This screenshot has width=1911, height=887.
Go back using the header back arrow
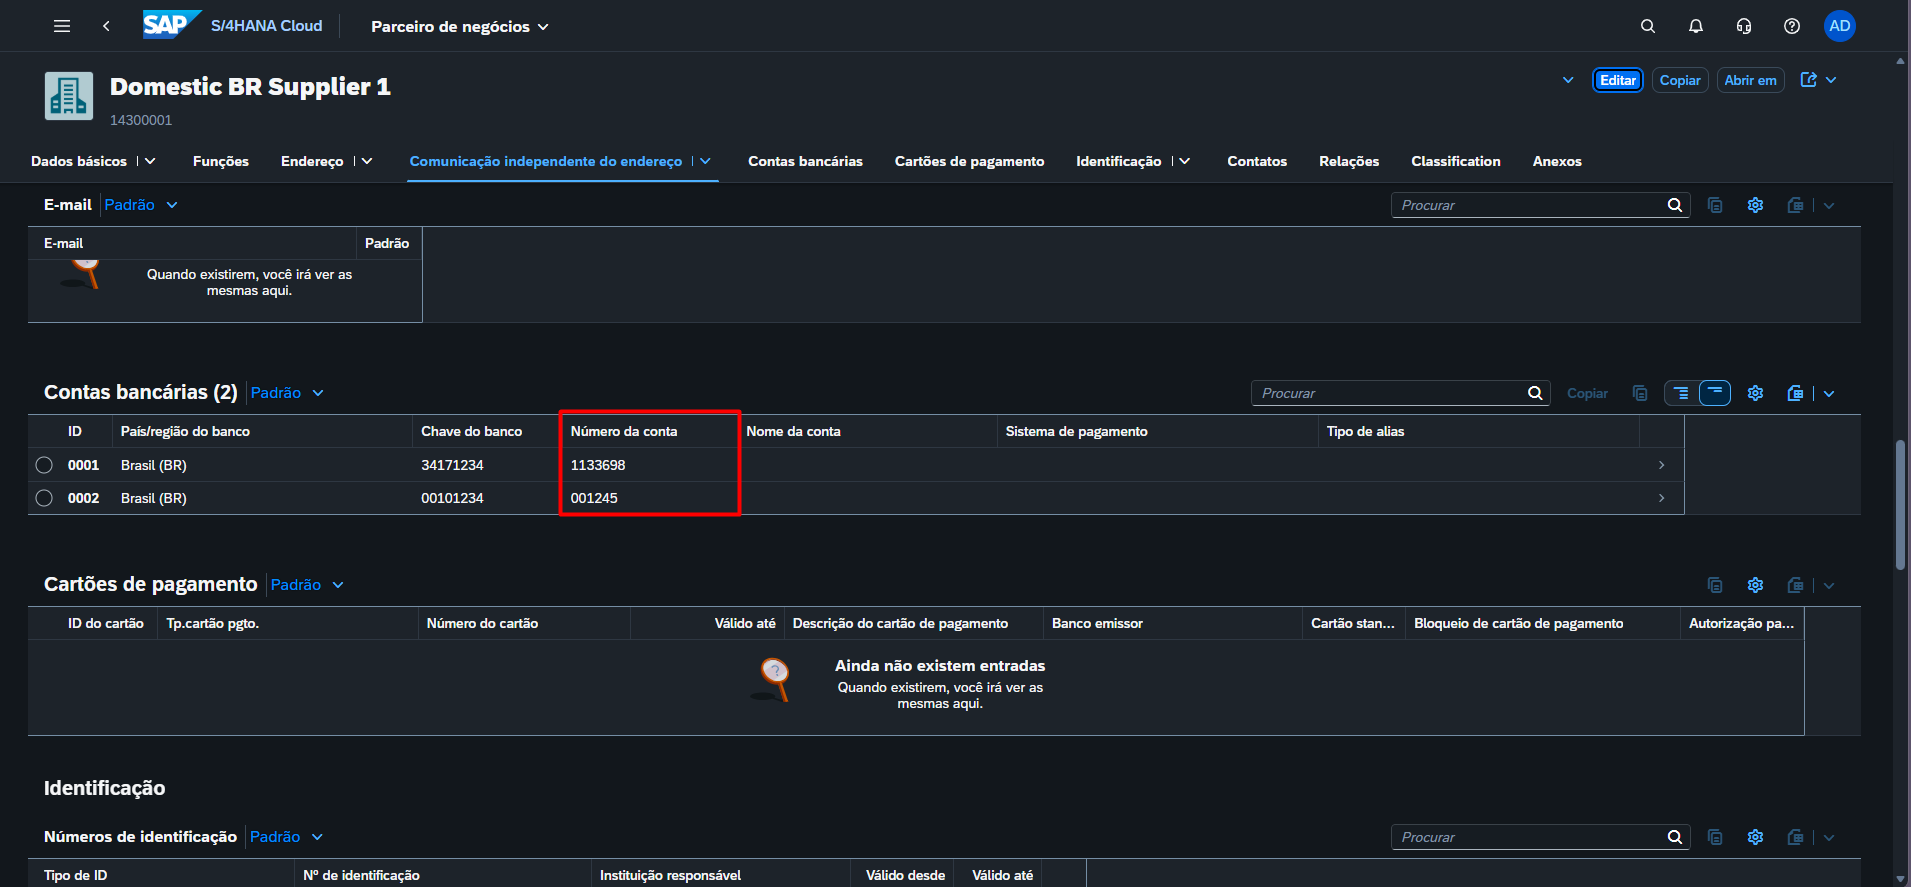106,26
